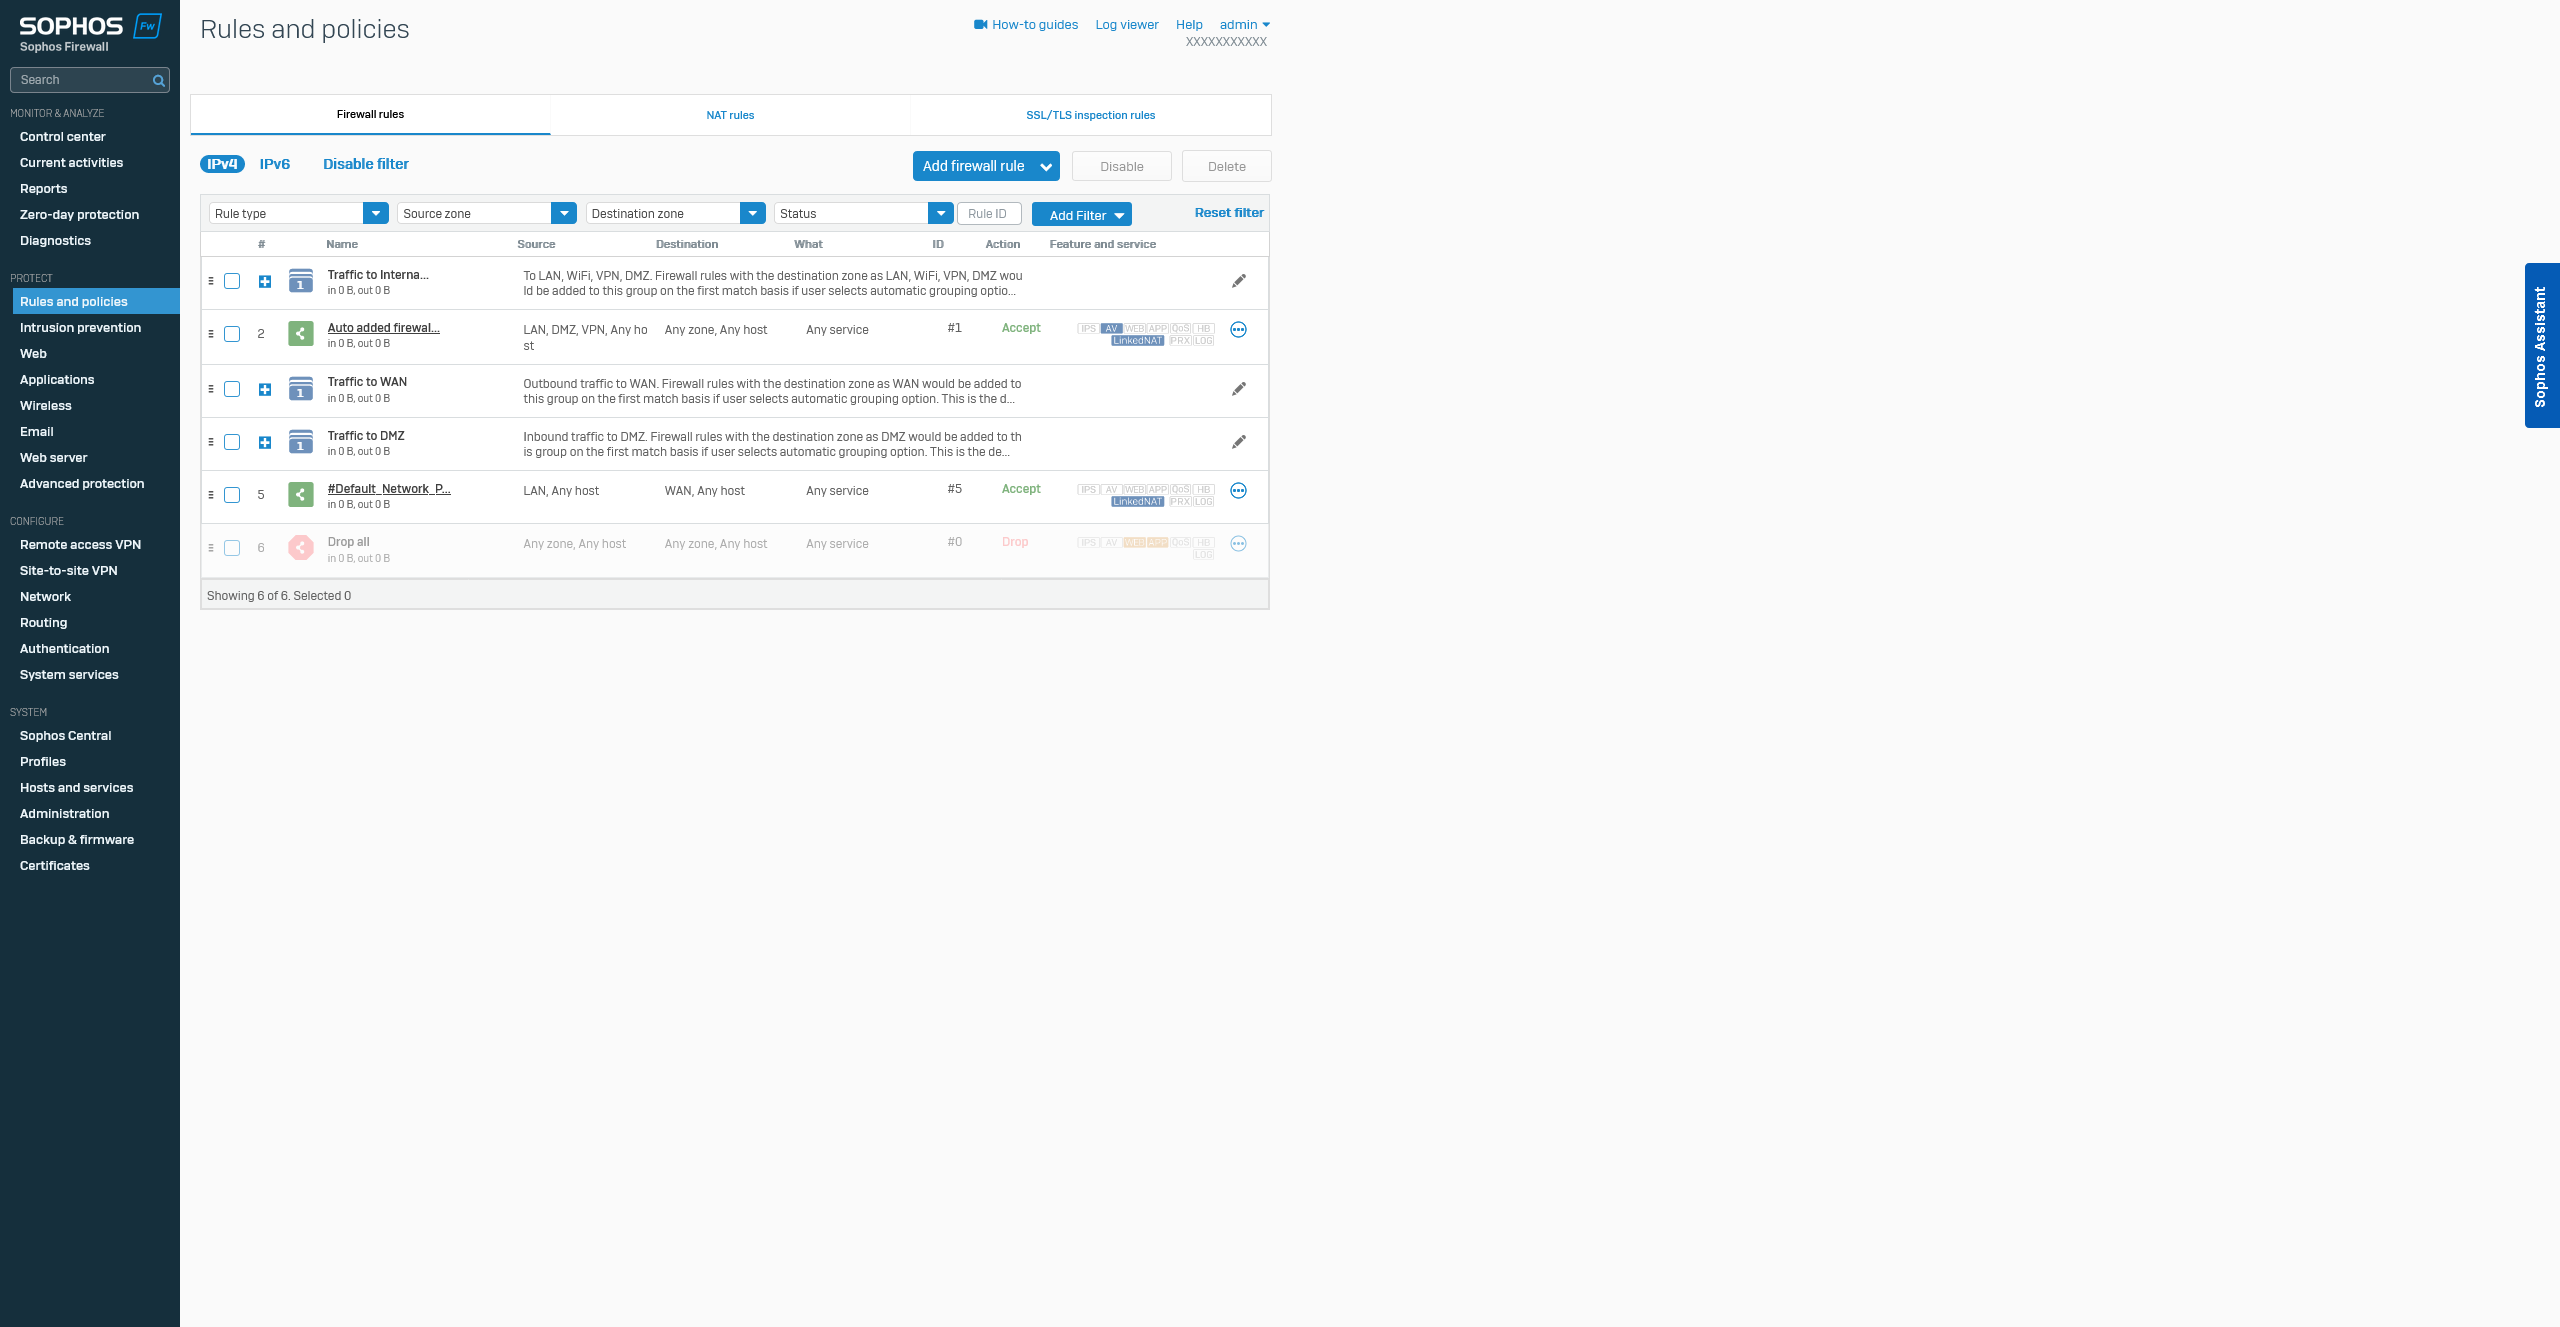Click the Add firewall rule button
The image size is (2560, 1327).
click(986, 166)
